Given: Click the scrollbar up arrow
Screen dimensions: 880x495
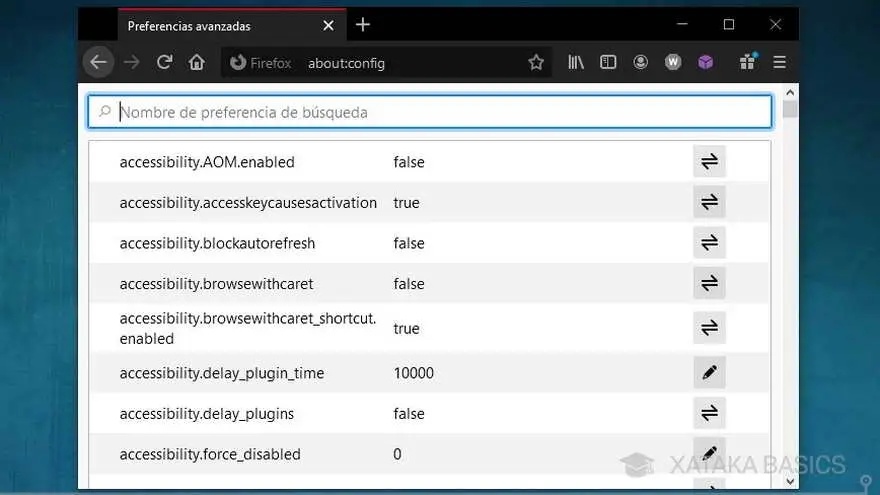Looking at the screenshot, I should pos(790,93).
